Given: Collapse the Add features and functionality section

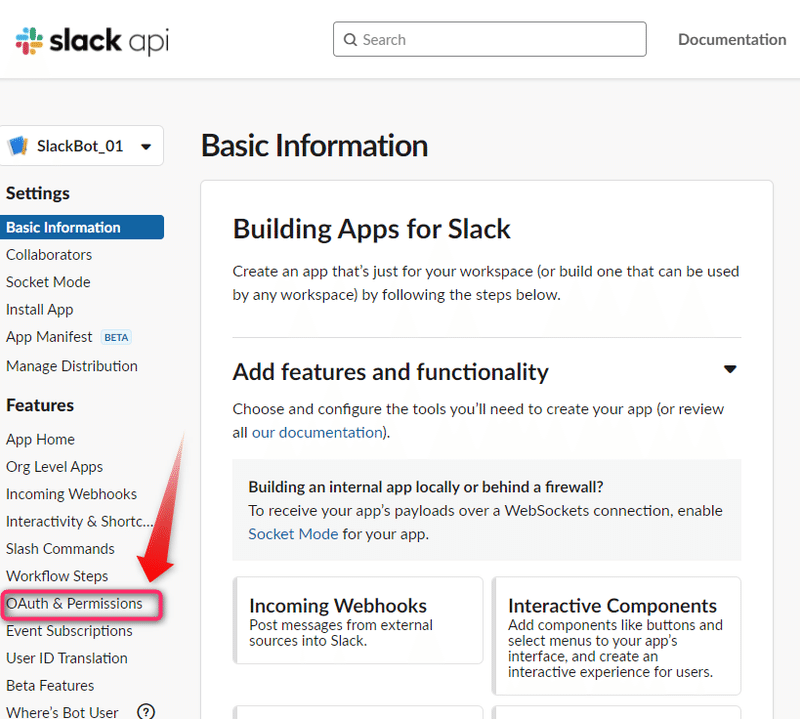Looking at the screenshot, I should click(730, 369).
